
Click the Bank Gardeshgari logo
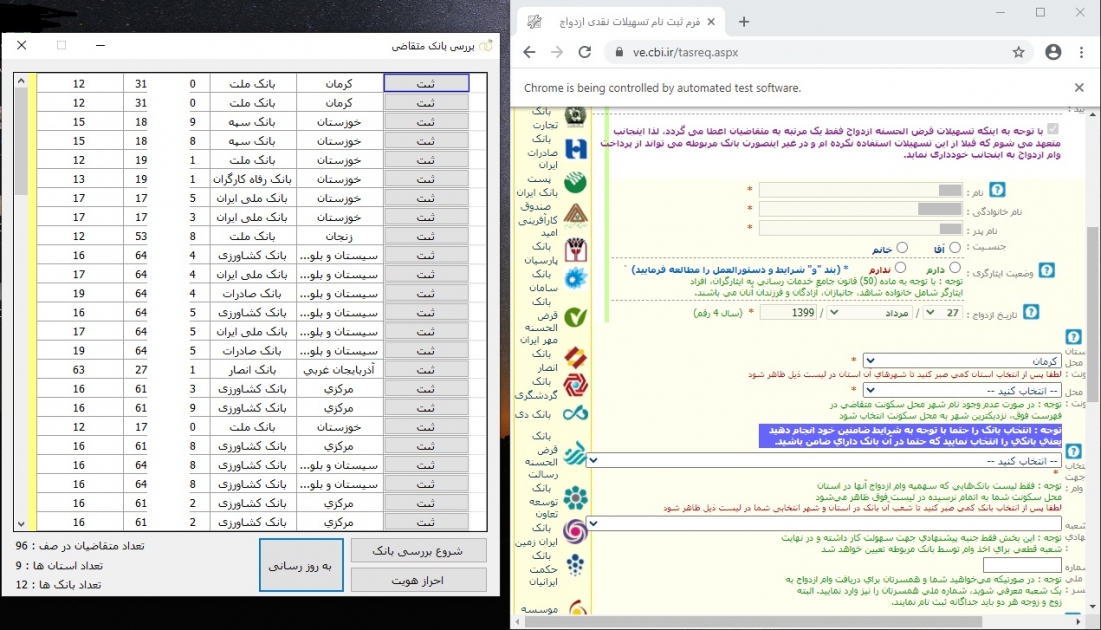click(x=575, y=385)
